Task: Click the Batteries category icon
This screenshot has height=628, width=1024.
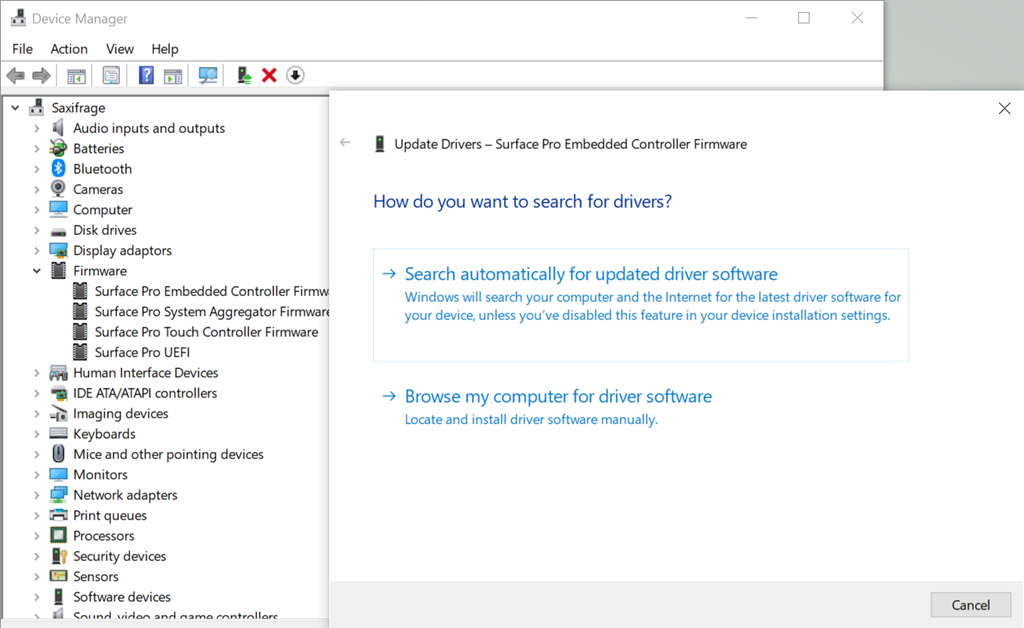Action: 58,148
